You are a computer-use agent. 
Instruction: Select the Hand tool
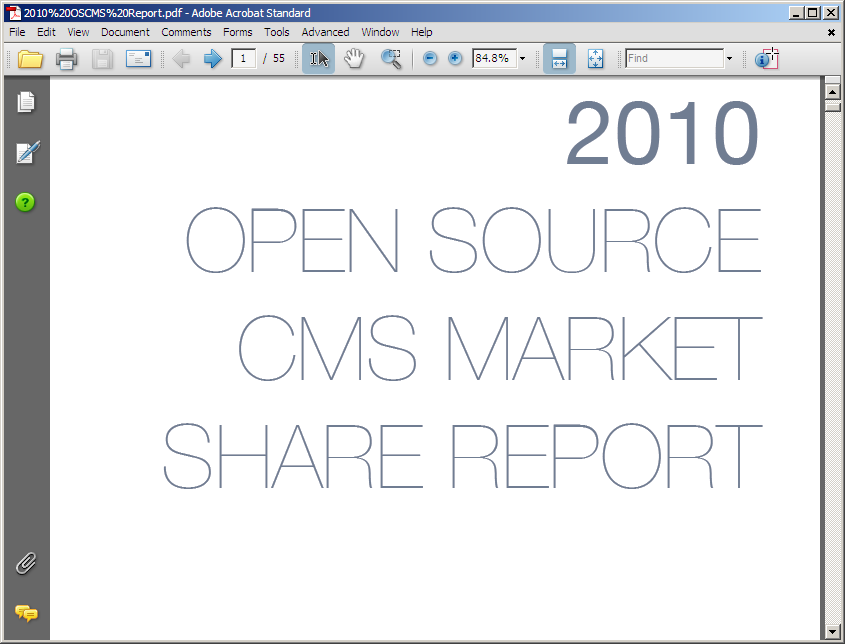point(354,59)
